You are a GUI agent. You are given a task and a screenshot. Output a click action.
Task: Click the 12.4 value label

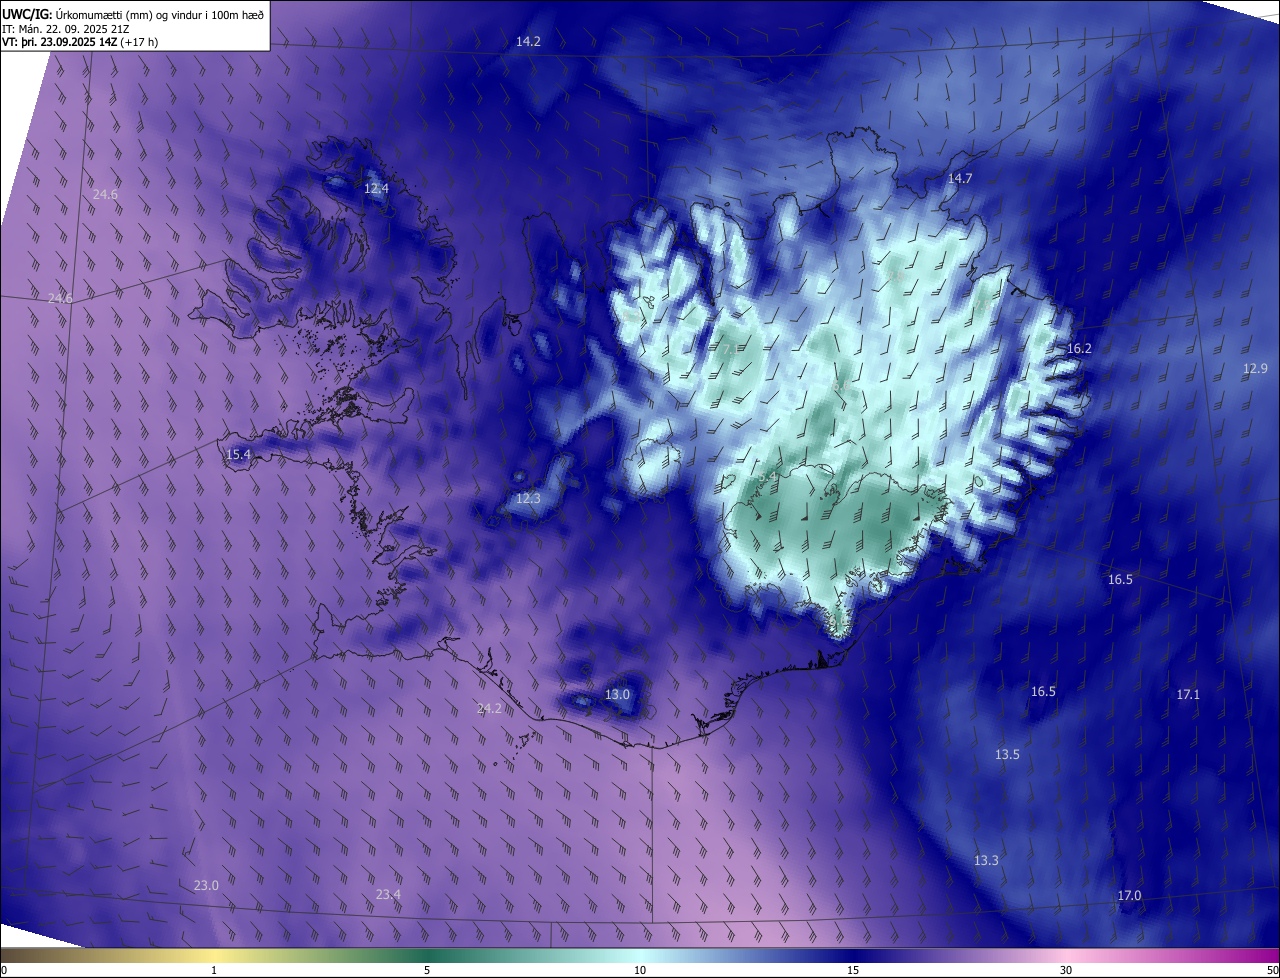(376, 188)
